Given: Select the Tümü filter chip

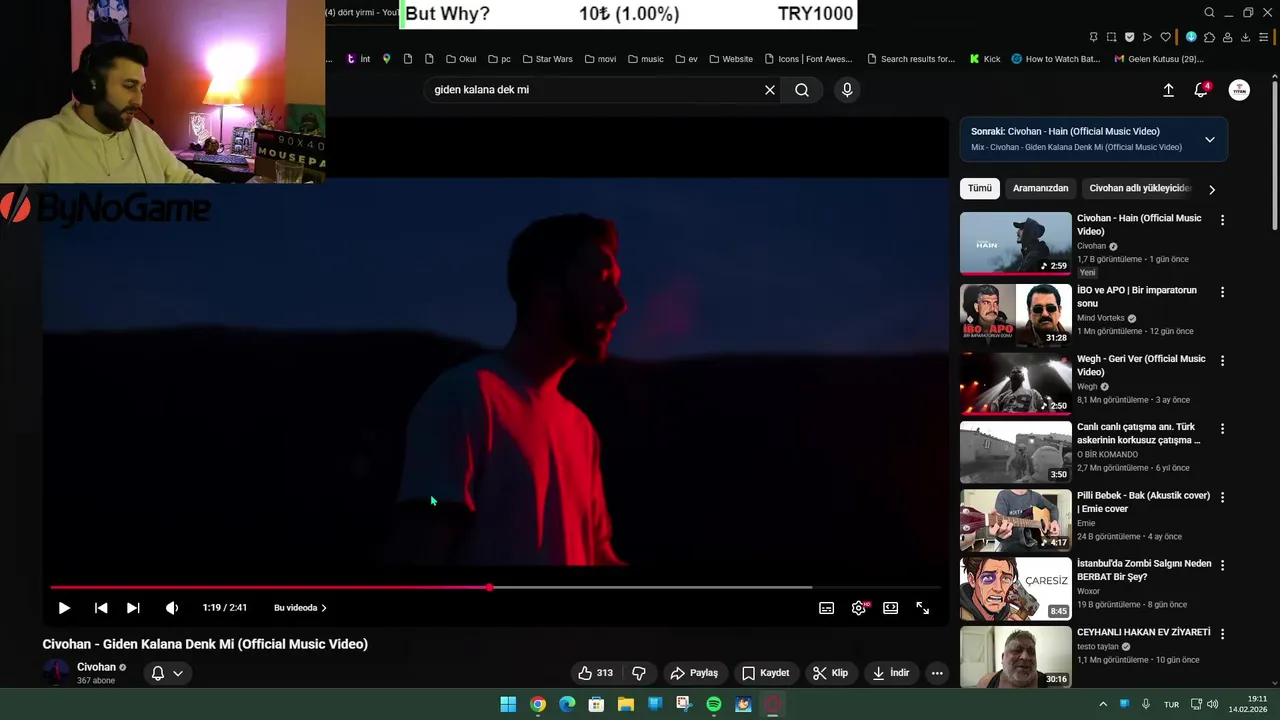Looking at the screenshot, I should [x=980, y=188].
